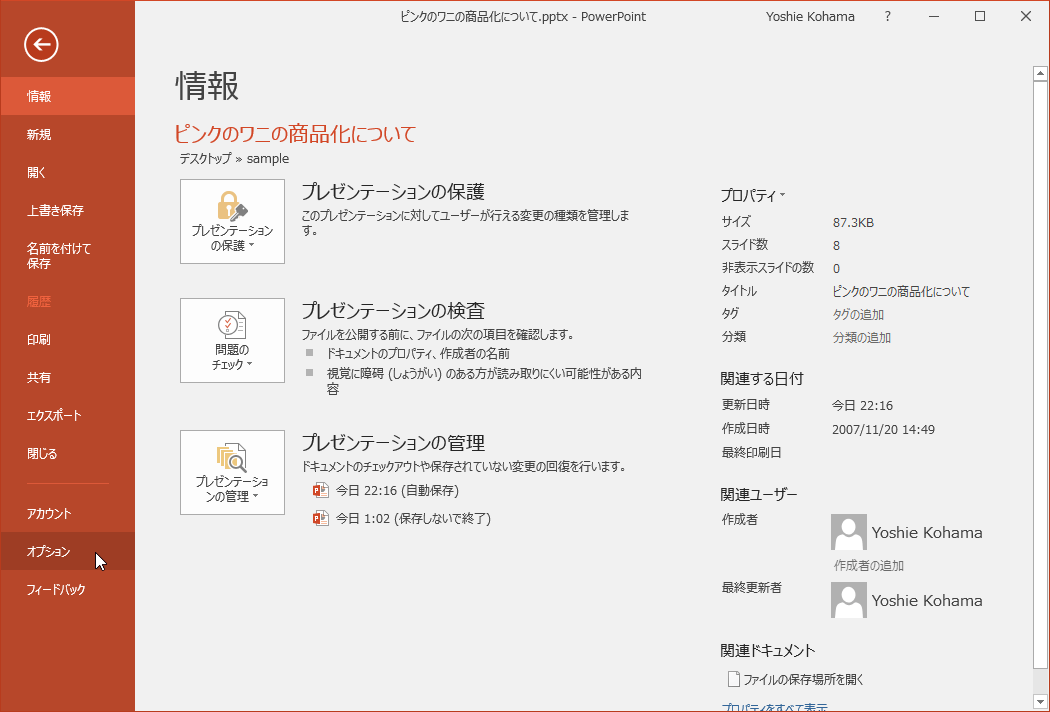Choose 上書き保存 from the sidebar

point(68,210)
